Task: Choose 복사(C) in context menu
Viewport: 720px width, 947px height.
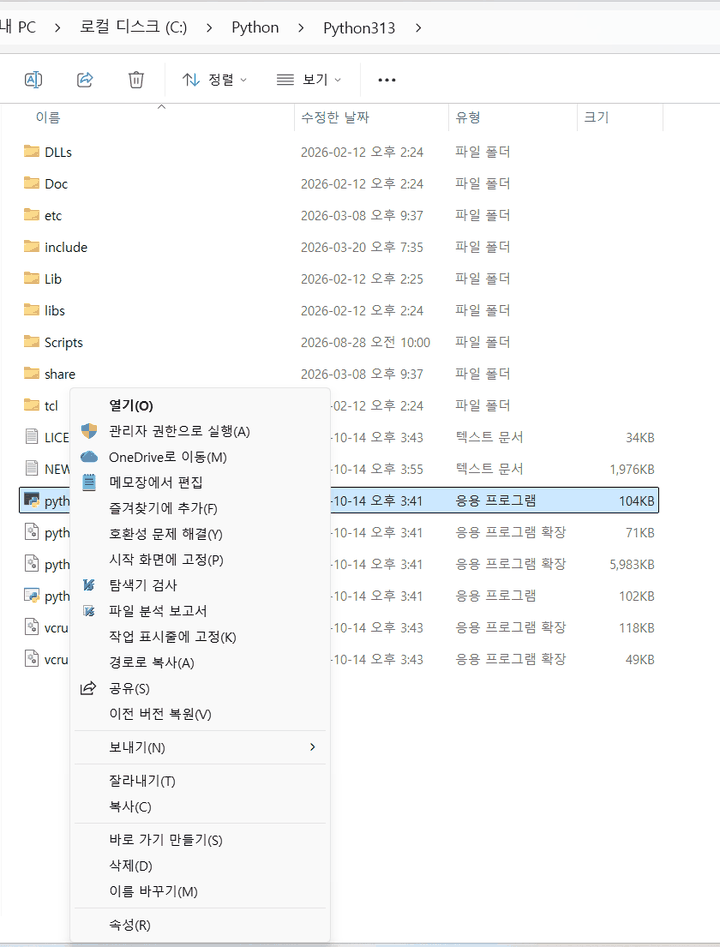Action: click(x=200, y=807)
